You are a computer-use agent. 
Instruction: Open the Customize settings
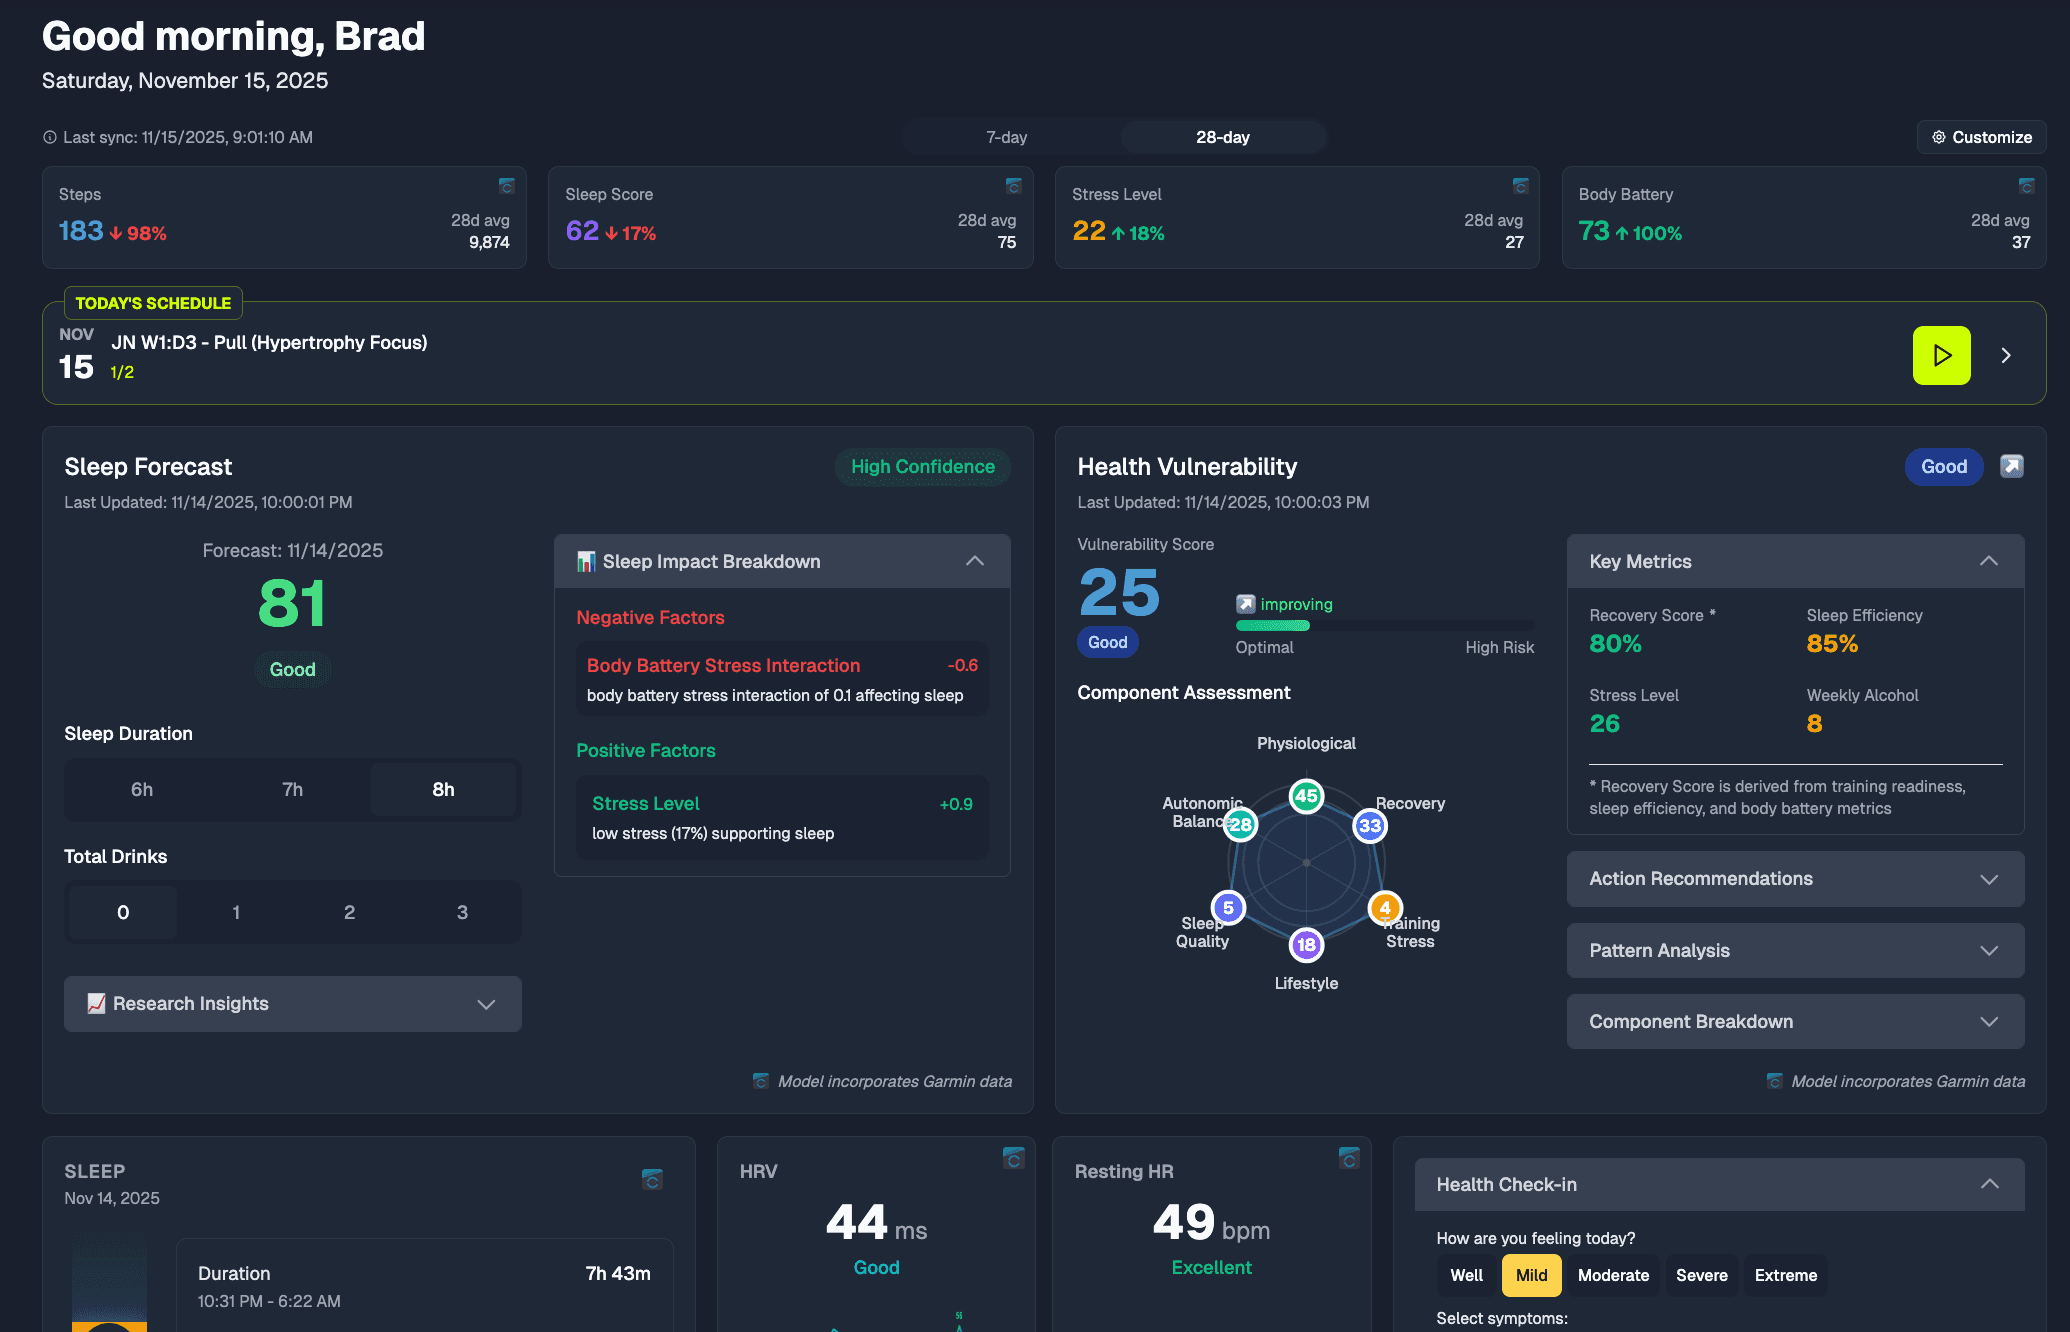(1980, 137)
